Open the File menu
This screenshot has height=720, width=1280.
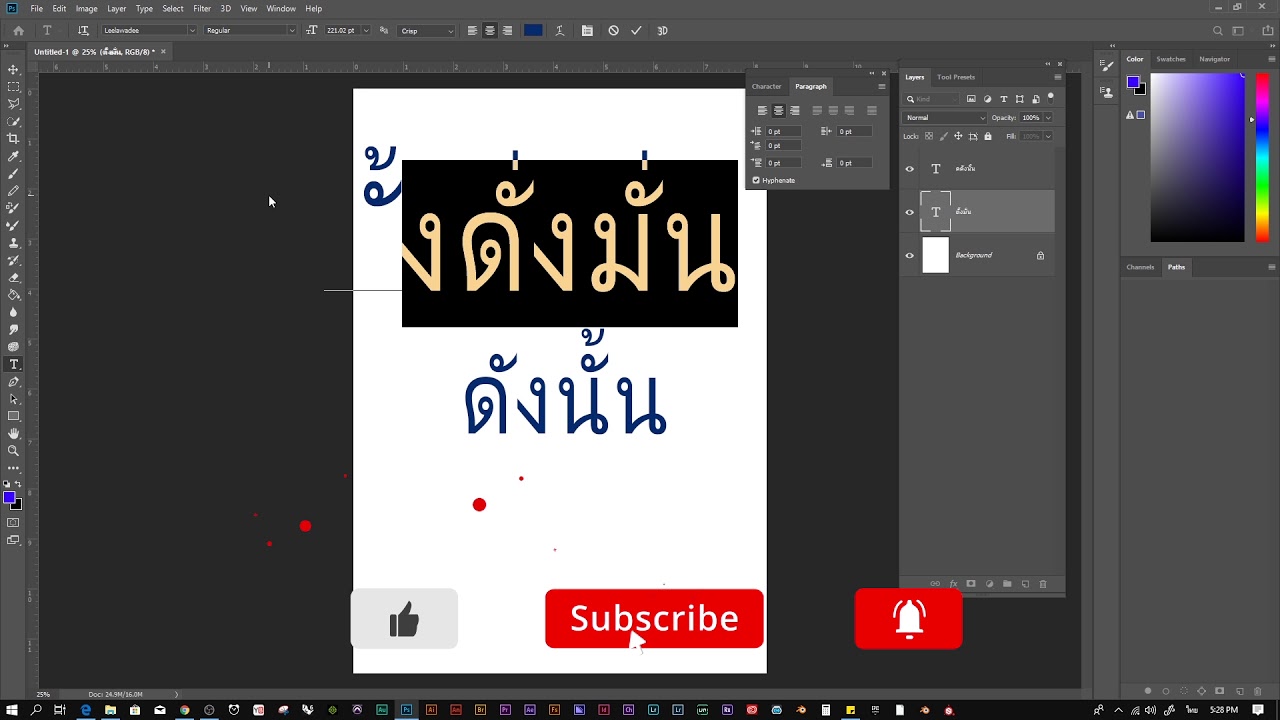click(36, 8)
